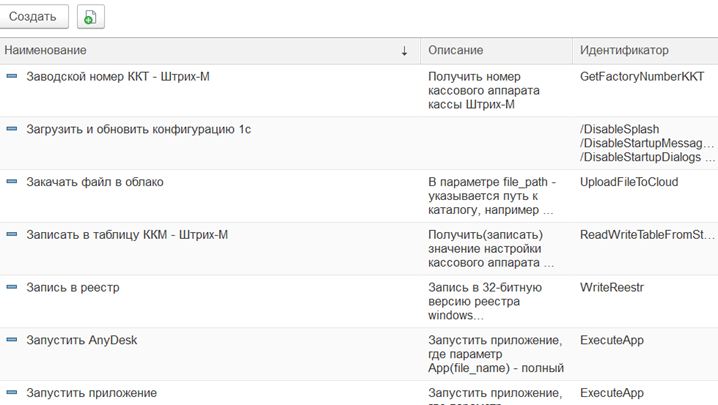Click the Идентификатор column header

tap(624, 50)
